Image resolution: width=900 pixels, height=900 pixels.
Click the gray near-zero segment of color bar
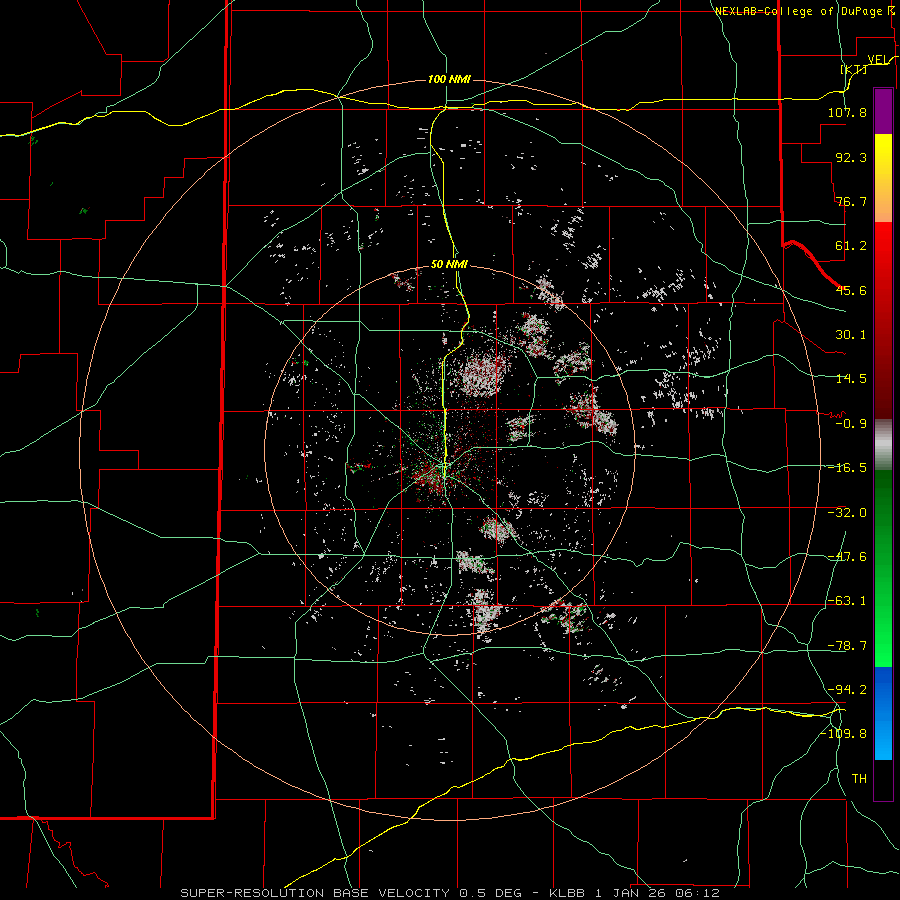point(883,445)
